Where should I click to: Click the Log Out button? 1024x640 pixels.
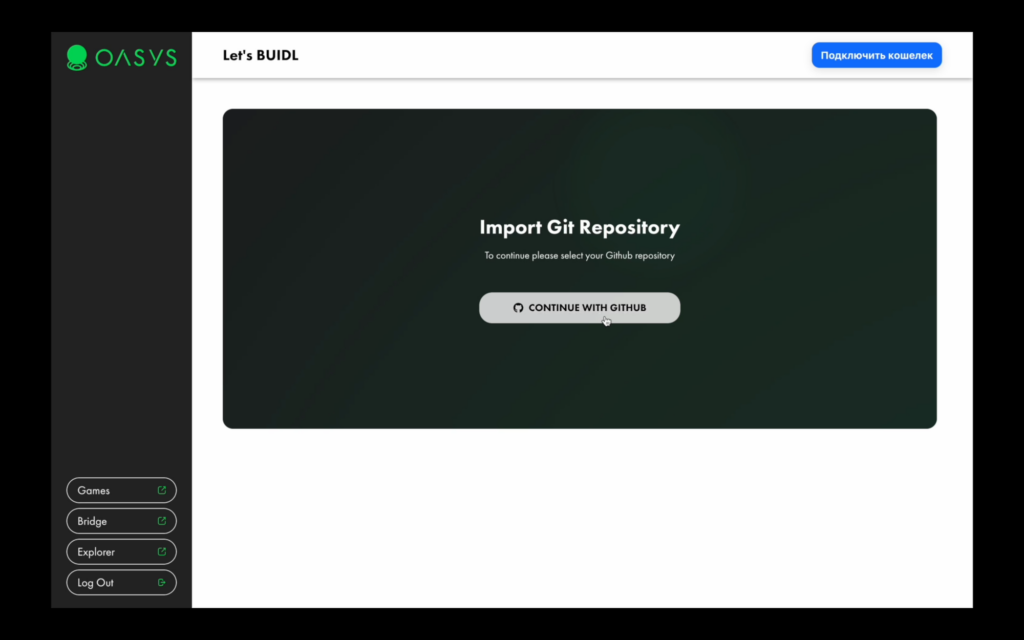click(x=121, y=583)
